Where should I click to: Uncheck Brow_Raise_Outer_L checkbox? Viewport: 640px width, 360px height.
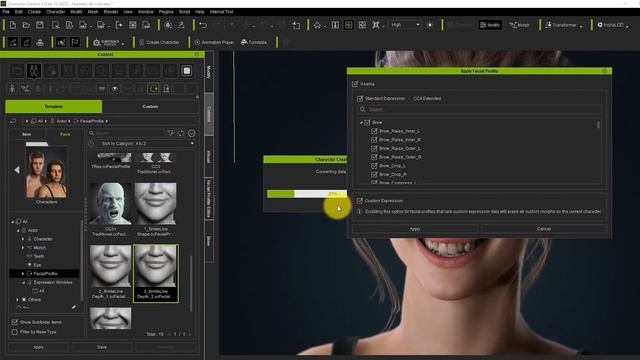[x=374, y=148]
